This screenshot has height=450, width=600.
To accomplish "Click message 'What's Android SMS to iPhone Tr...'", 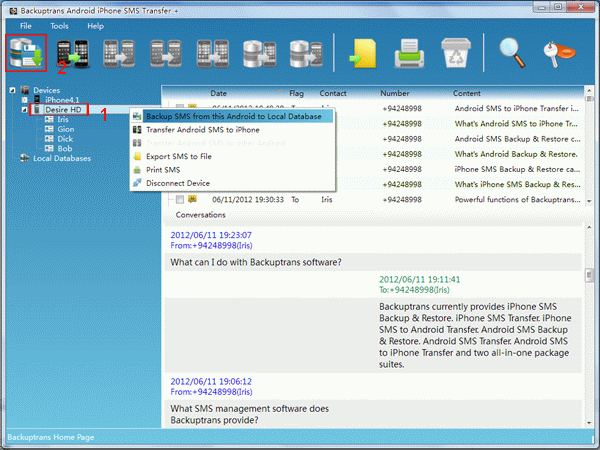I will [516, 124].
